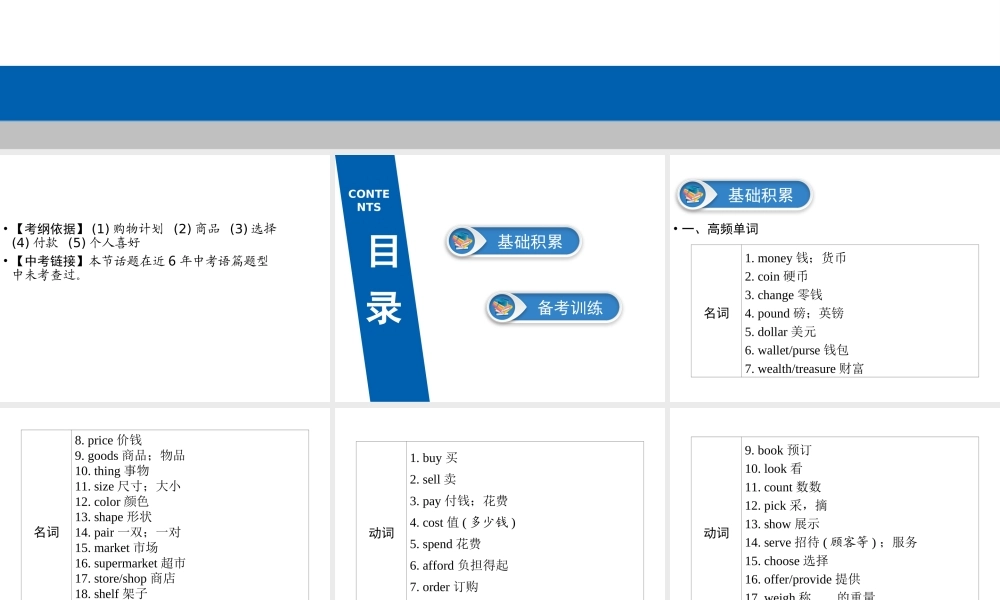1000x600 pixels.
Task: Select the 【考纲依据】 bullet text
Action: click(x=144, y=235)
